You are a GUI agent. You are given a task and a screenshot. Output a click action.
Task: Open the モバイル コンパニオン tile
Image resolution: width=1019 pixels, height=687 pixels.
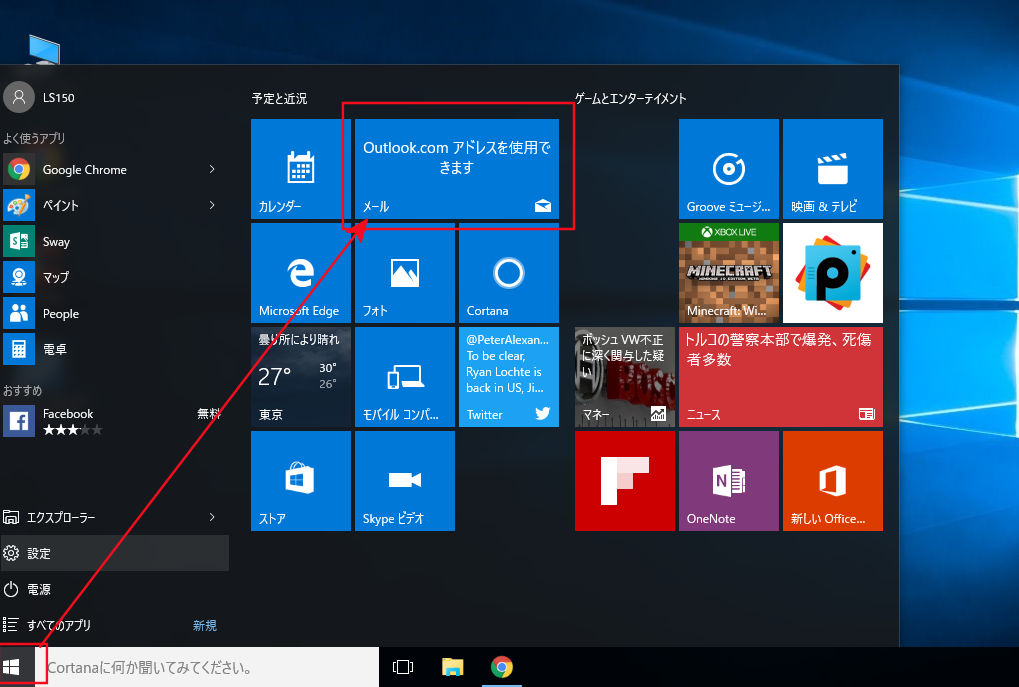click(x=405, y=377)
